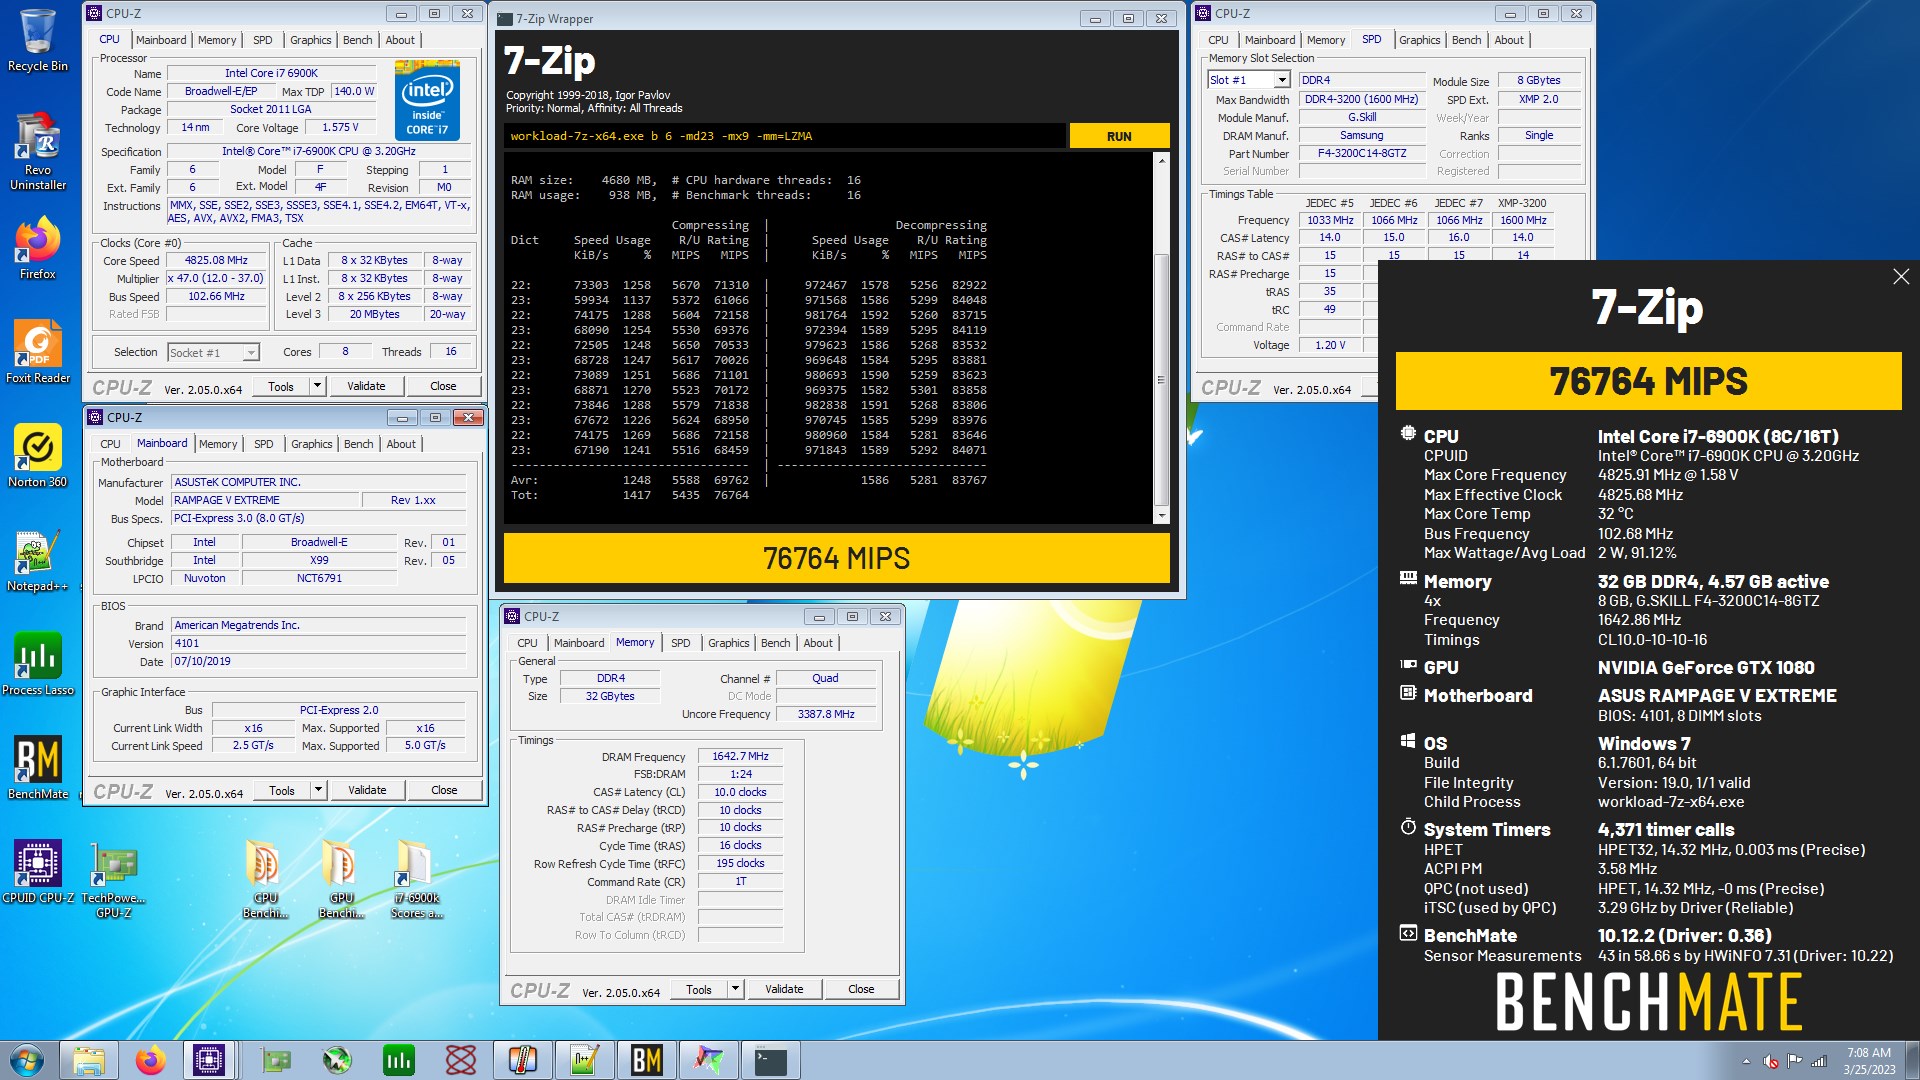
Task: Show hidden tray icons arrow
Action: 1747,1061
